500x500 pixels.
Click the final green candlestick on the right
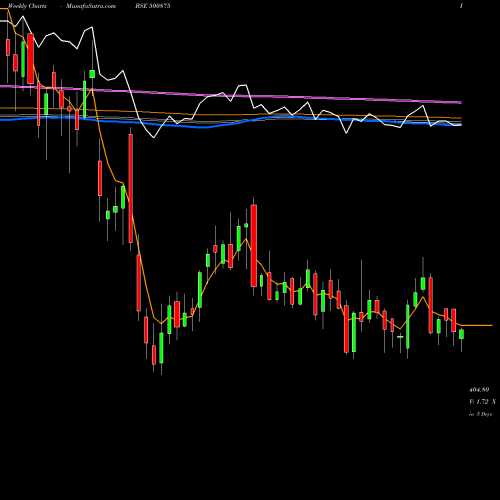462,334
